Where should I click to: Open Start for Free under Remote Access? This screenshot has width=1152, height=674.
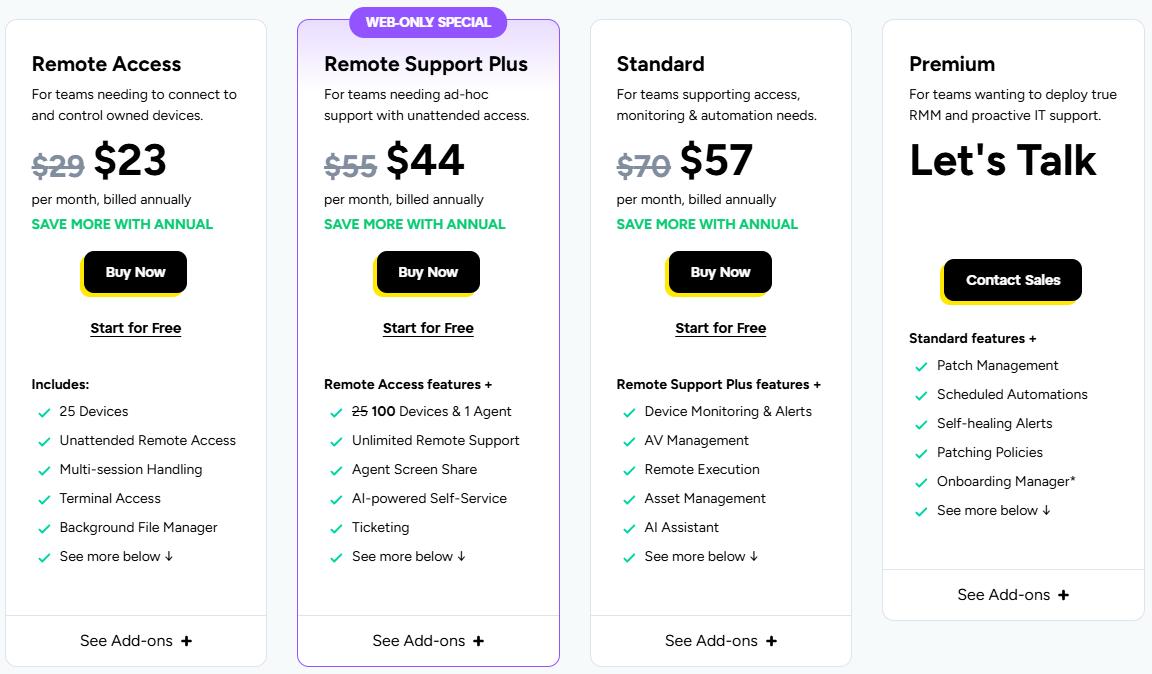coord(136,329)
